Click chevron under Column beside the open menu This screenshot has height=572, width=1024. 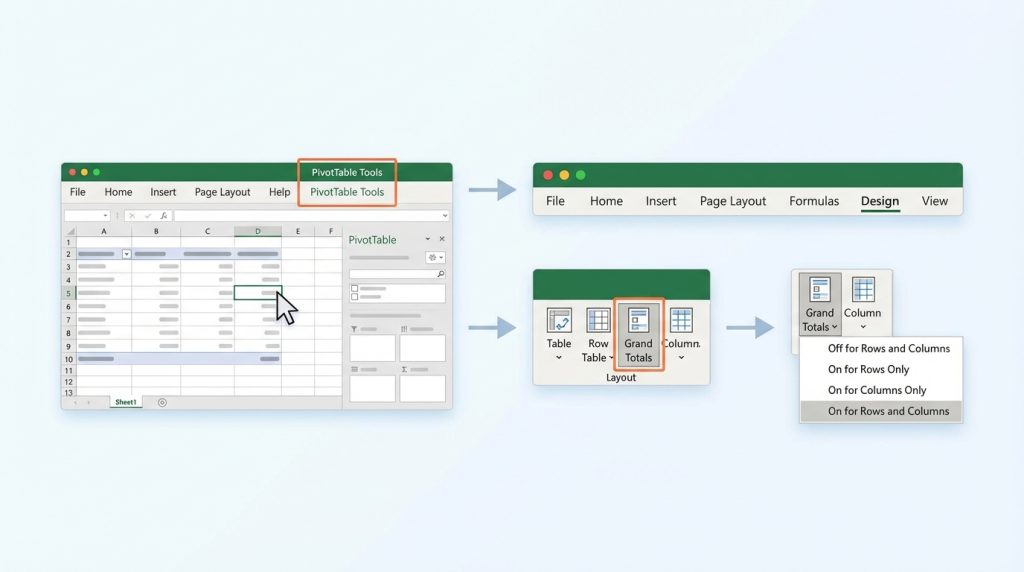[x=863, y=327]
